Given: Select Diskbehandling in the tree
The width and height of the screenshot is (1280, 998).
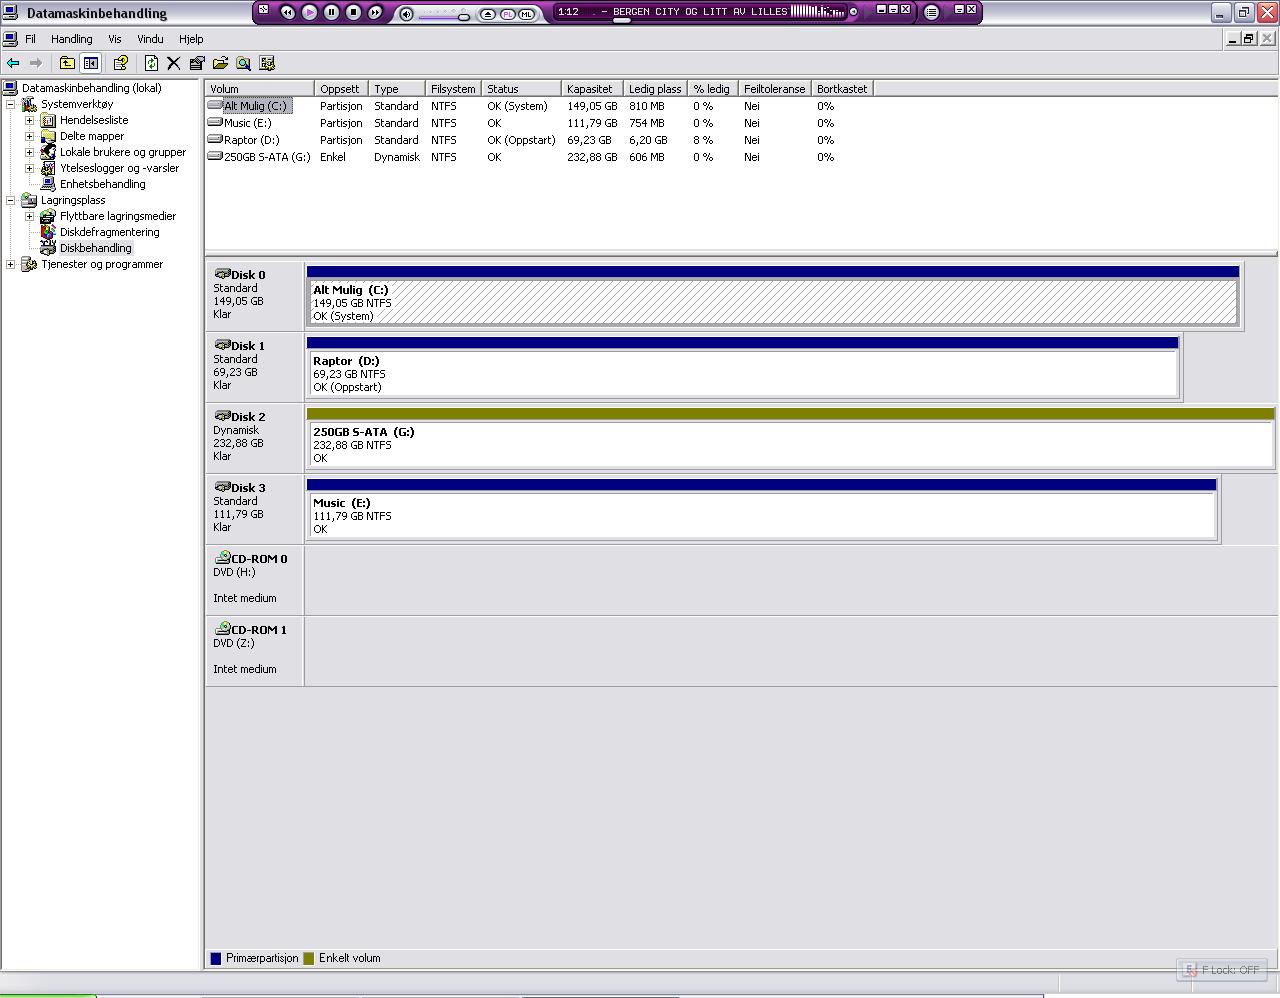Looking at the screenshot, I should [95, 248].
